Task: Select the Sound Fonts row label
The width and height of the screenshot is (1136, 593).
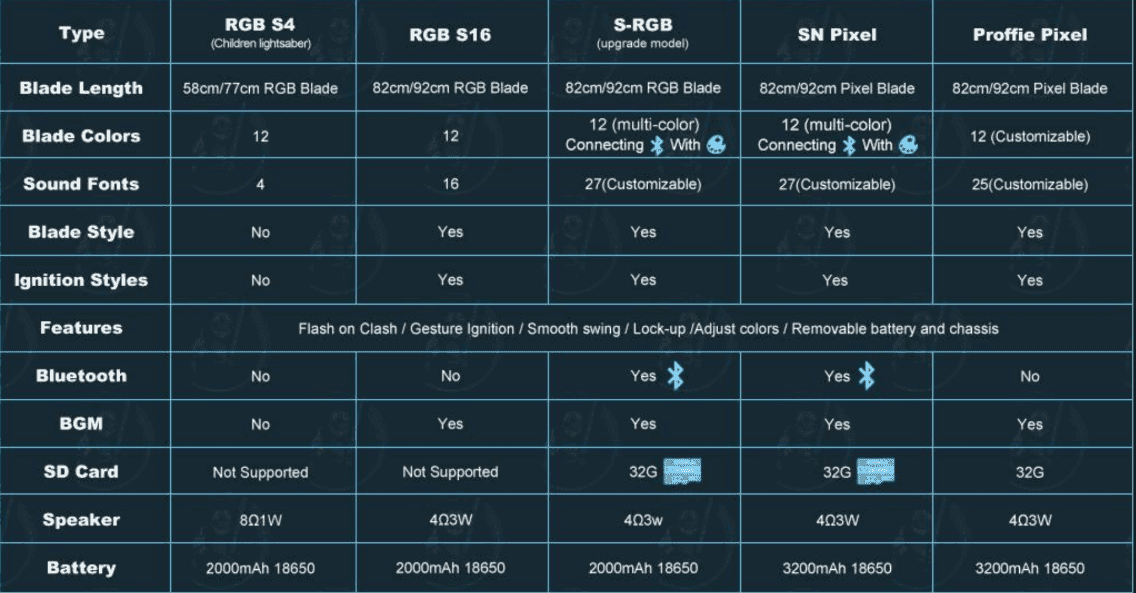Action: pos(81,184)
